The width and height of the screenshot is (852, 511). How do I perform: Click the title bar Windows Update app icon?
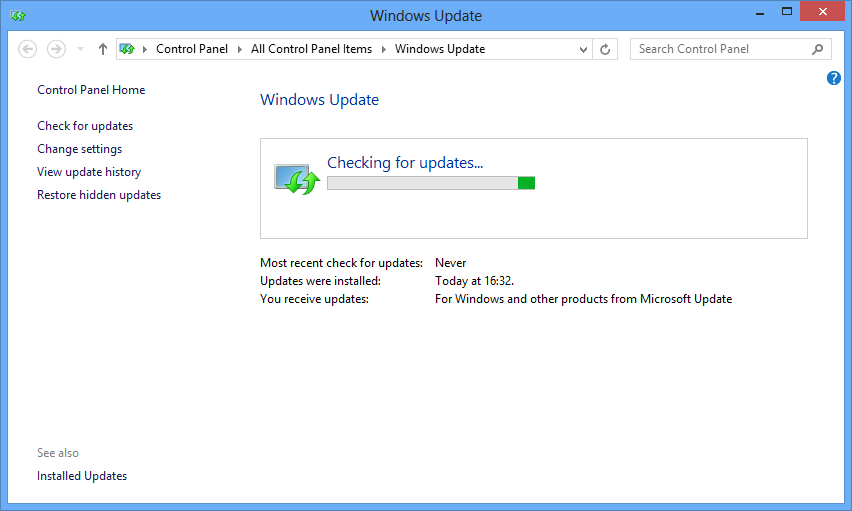[18, 16]
